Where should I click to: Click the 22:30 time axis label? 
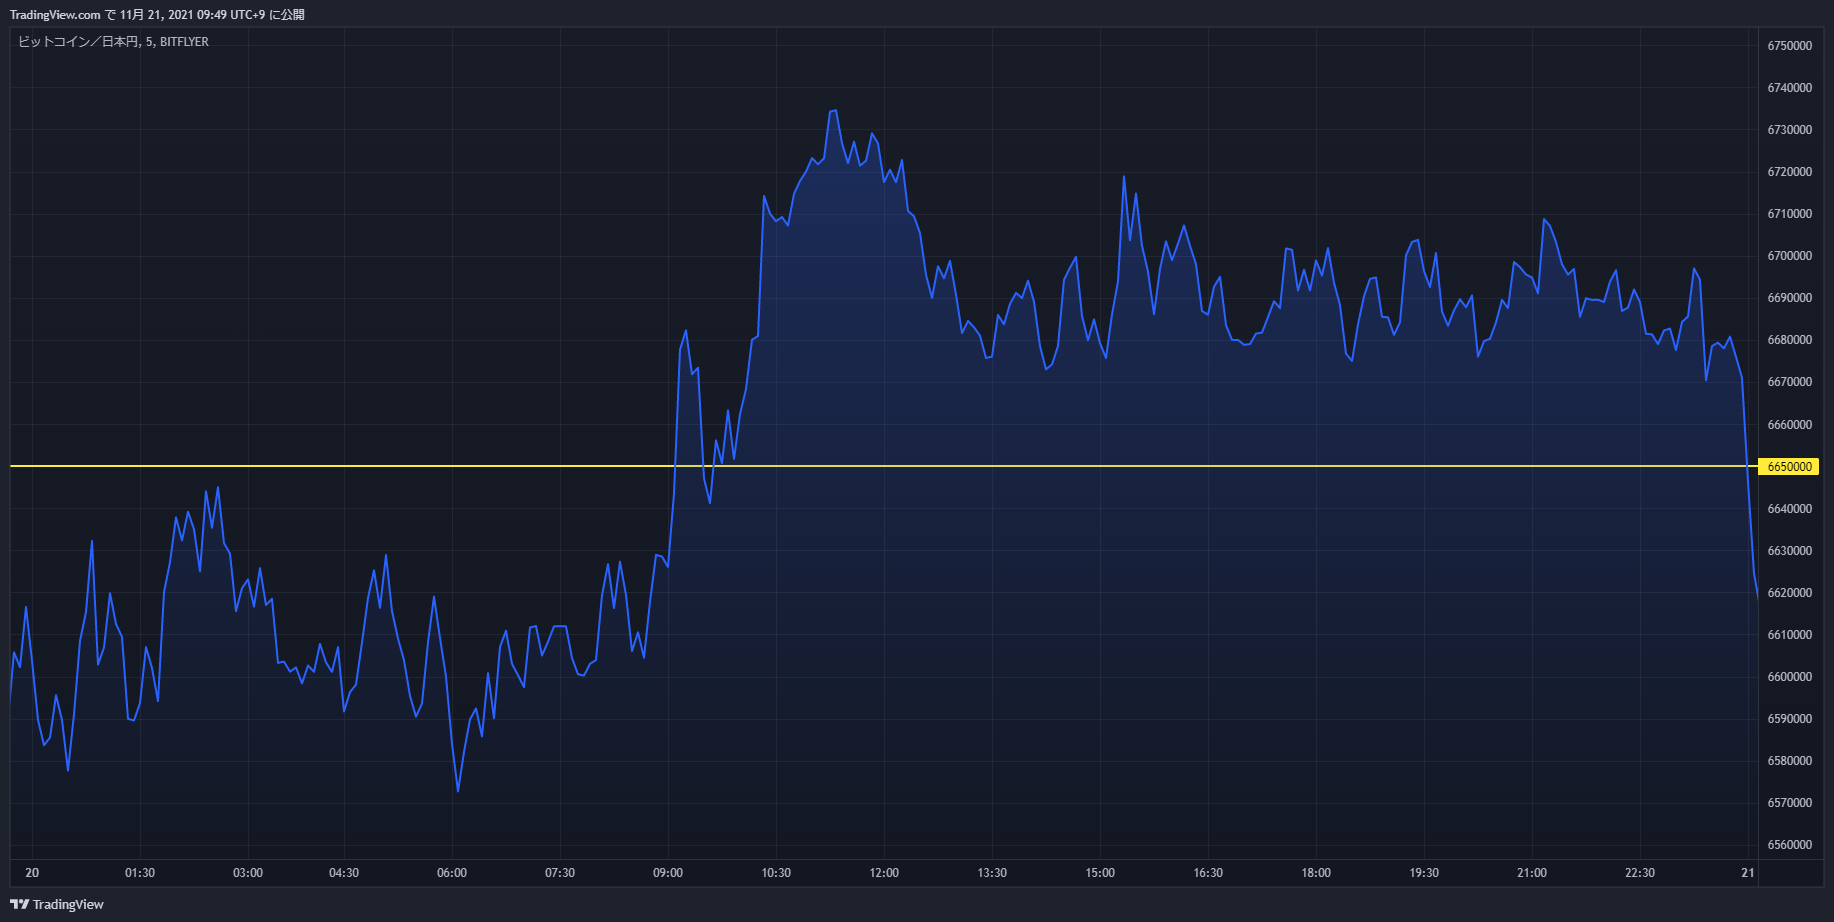(1640, 873)
